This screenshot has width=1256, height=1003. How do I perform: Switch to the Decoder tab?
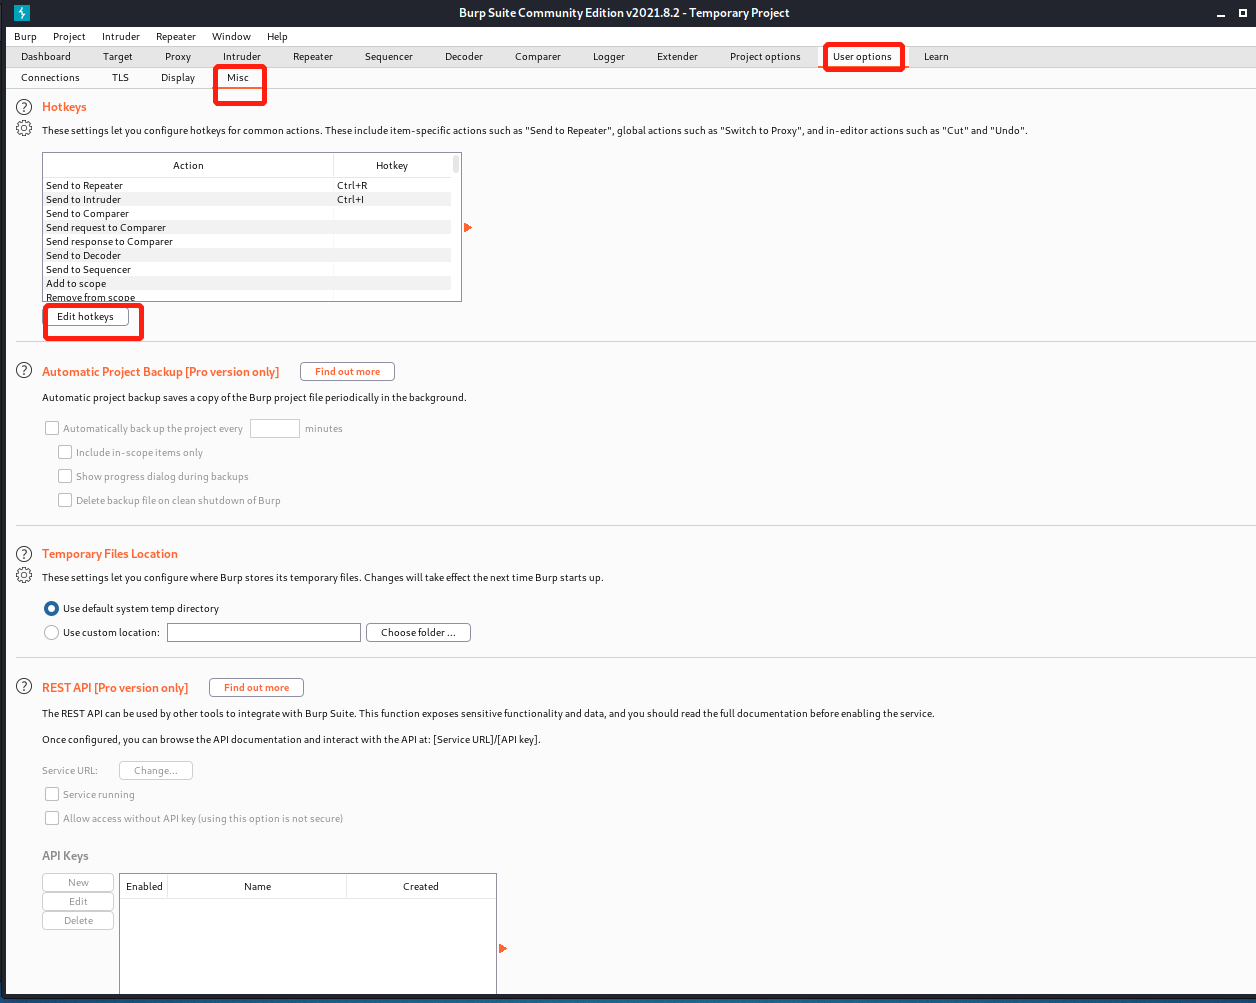click(x=464, y=57)
